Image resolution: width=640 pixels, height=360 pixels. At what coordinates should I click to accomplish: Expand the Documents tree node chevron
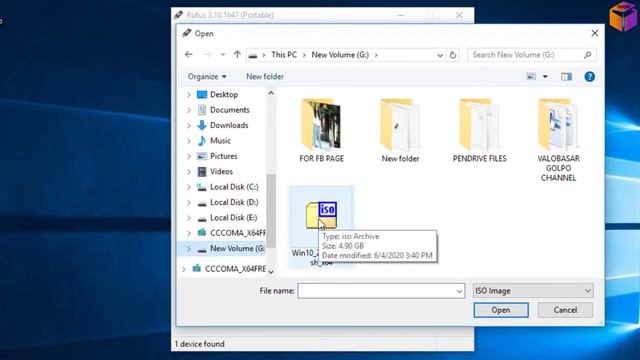[x=189, y=110]
